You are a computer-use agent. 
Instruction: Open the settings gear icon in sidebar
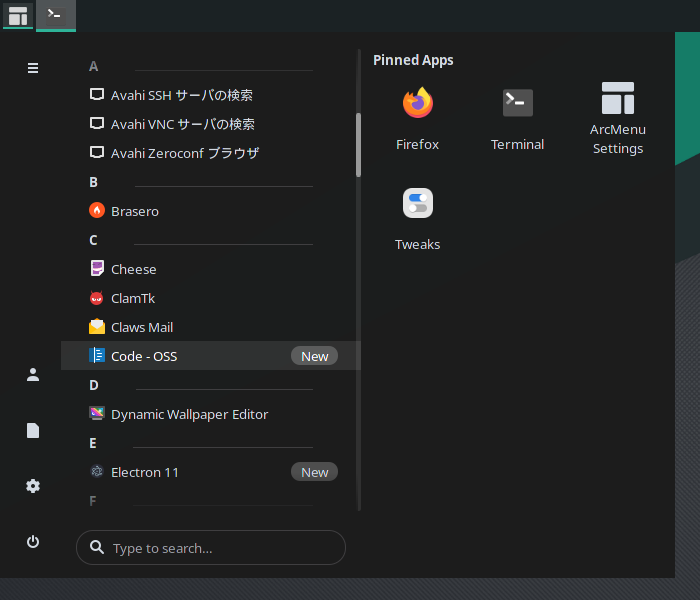pyautogui.click(x=33, y=486)
